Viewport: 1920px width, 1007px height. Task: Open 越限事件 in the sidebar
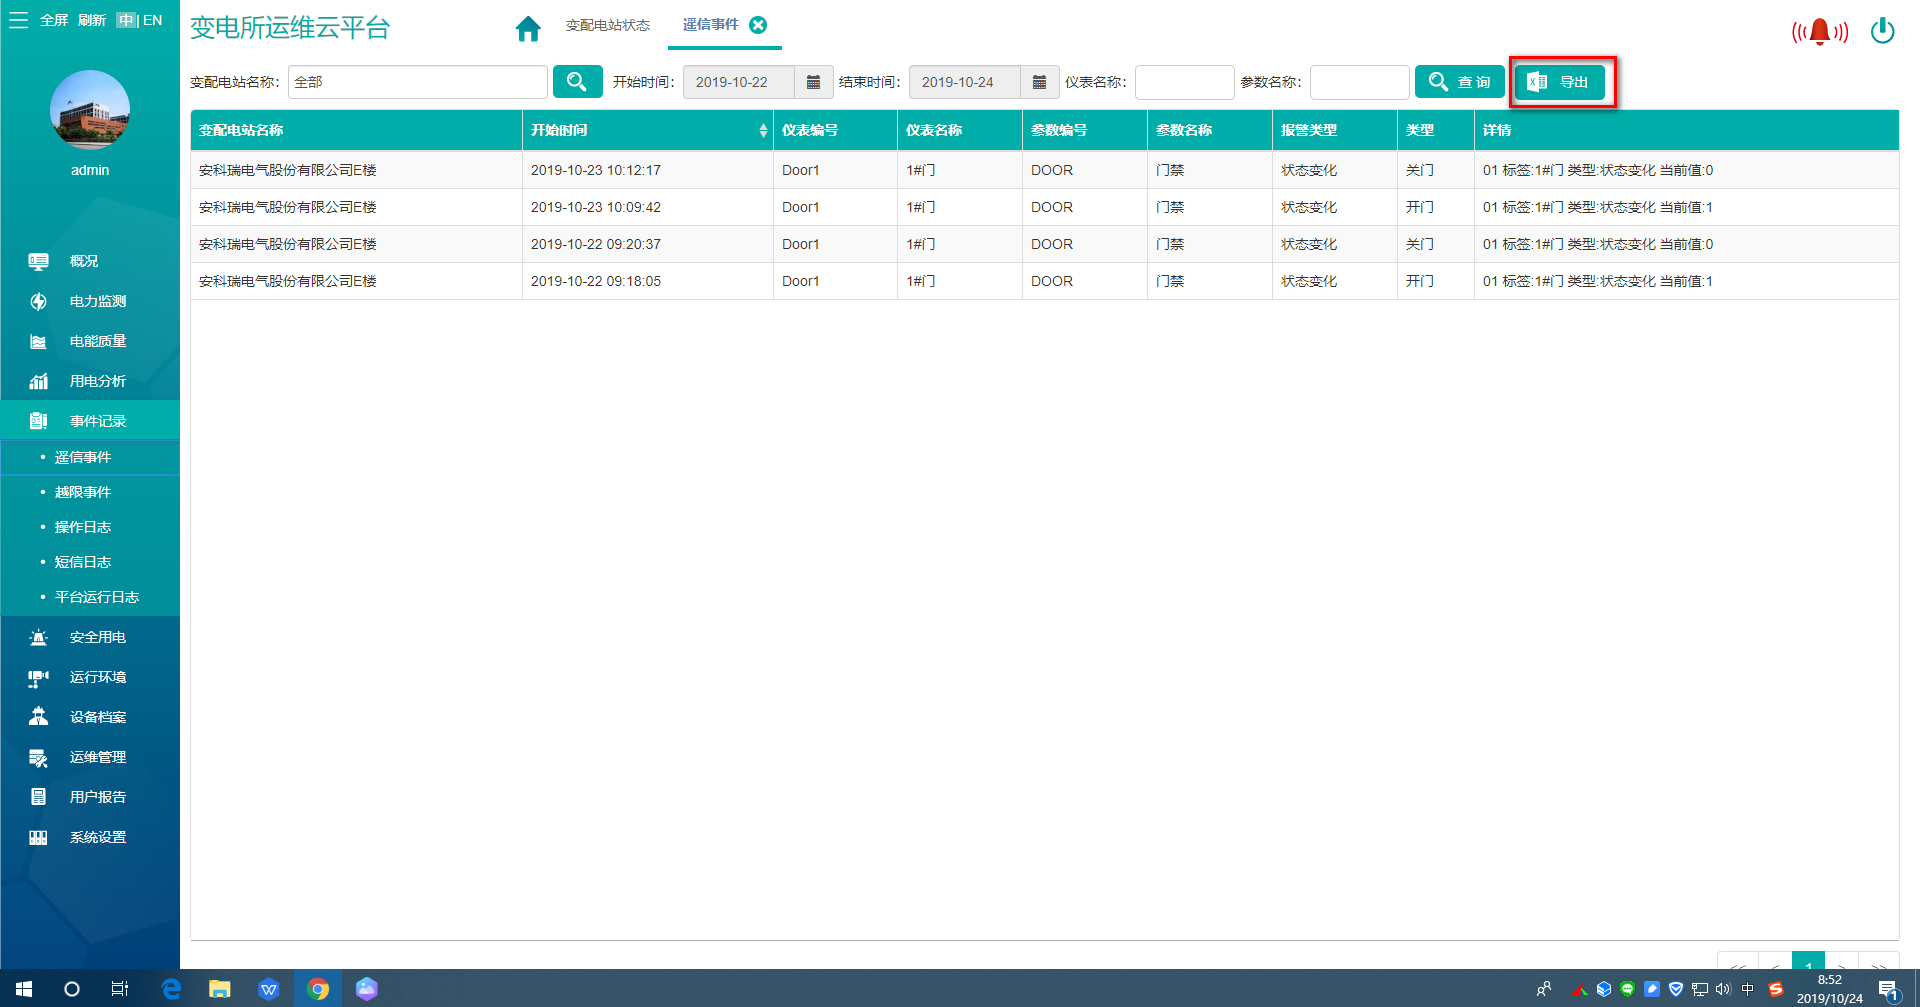coord(83,492)
